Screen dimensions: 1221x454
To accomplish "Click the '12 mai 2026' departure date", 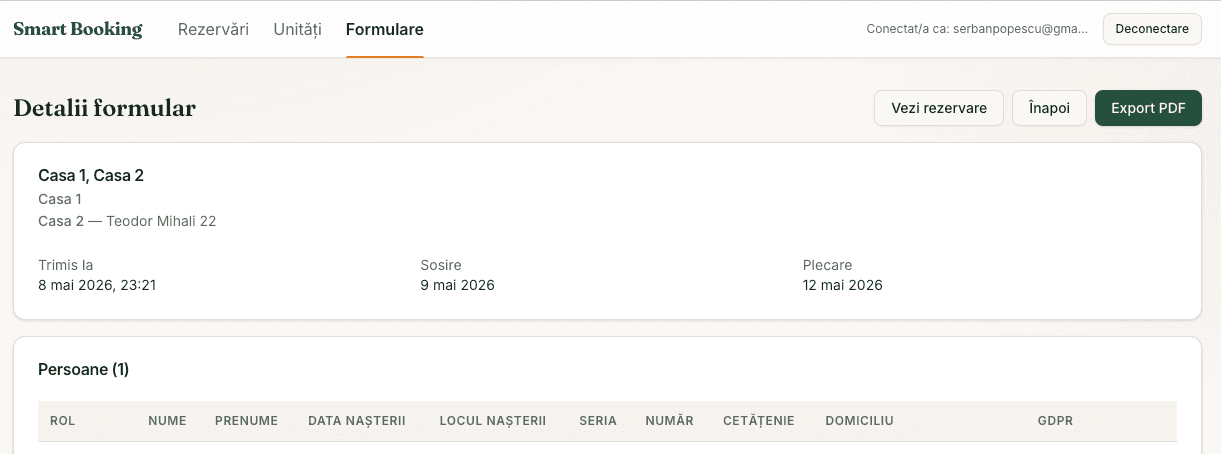I will coord(843,285).
